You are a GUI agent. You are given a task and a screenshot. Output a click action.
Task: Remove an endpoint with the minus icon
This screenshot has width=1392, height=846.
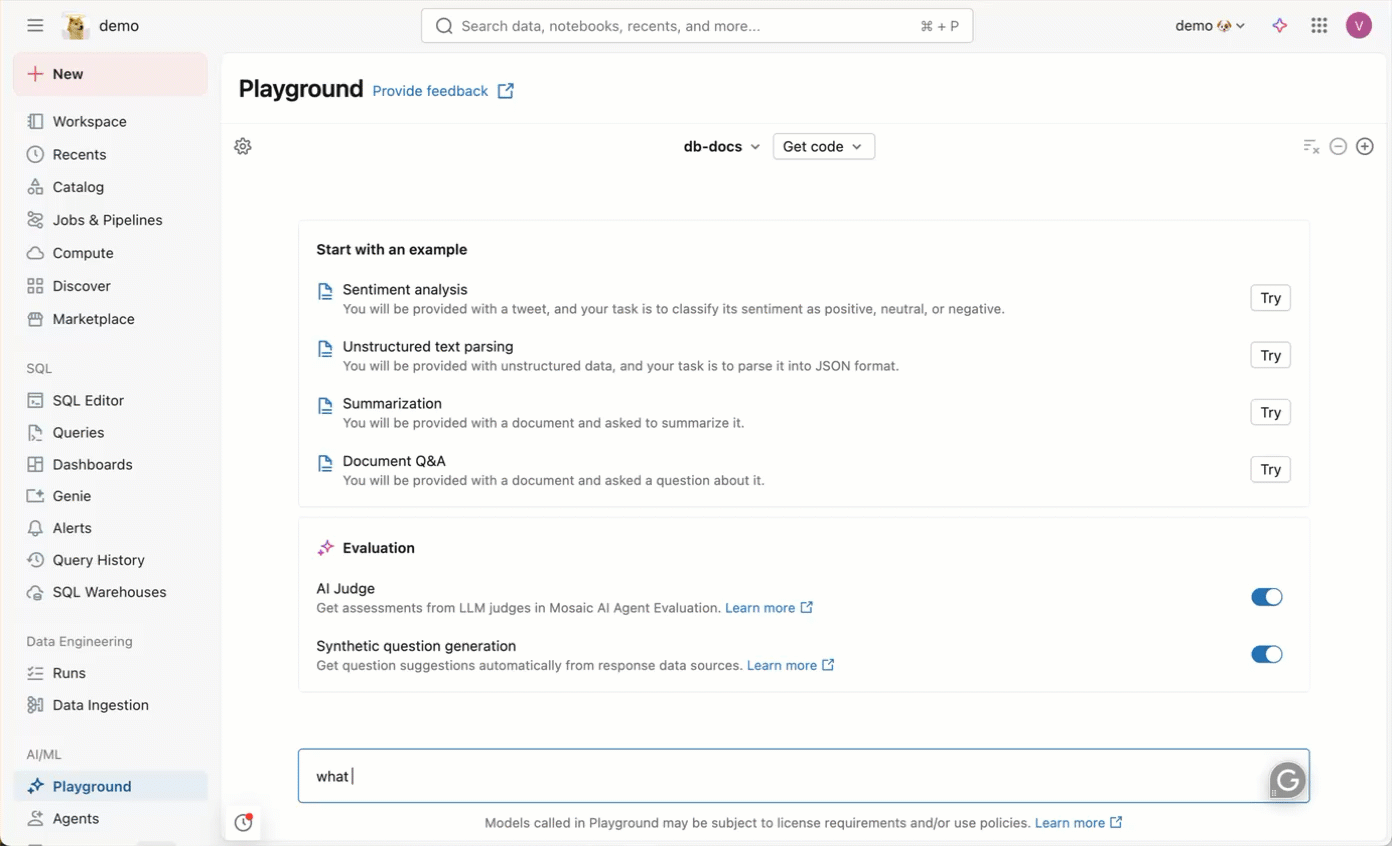[1338, 146]
